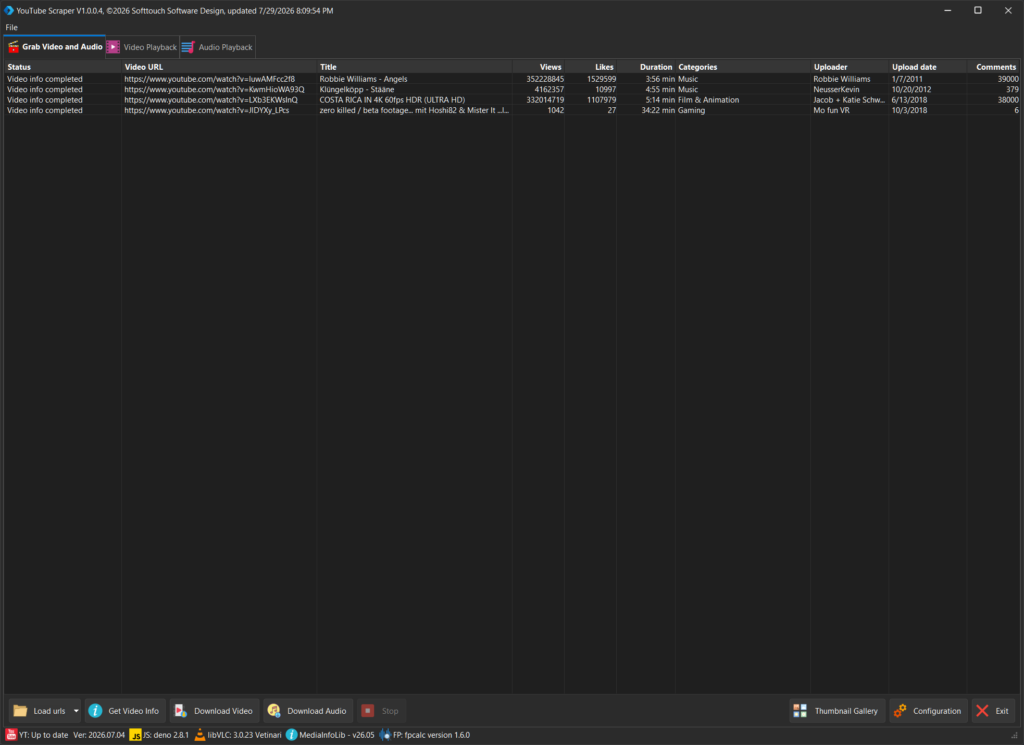Click Download Audio button label
This screenshot has width=1024, height=745.
317,711
